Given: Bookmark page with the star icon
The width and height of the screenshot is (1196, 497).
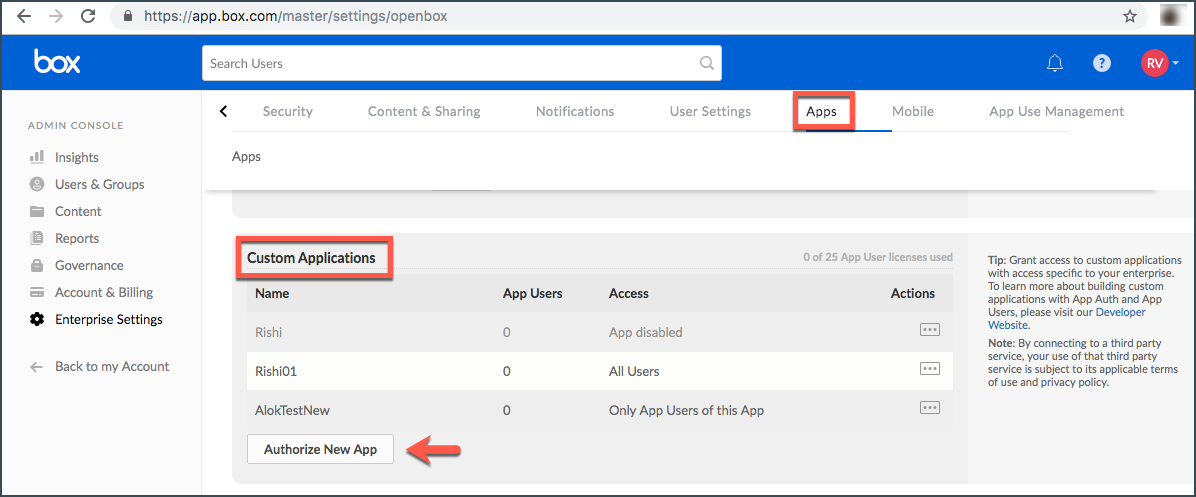Looking at the screenshot, I should [x=1130, y=16].
